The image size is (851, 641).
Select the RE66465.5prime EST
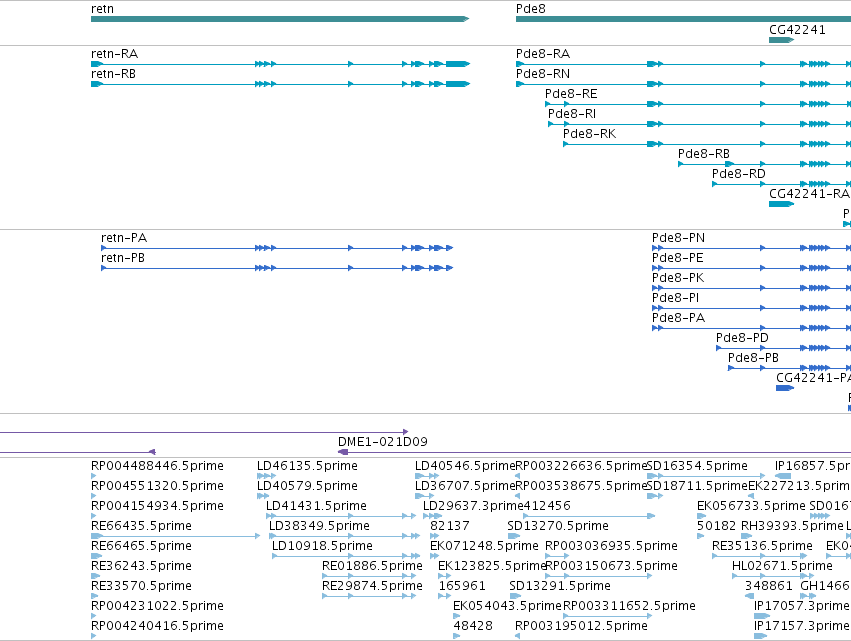97,556
